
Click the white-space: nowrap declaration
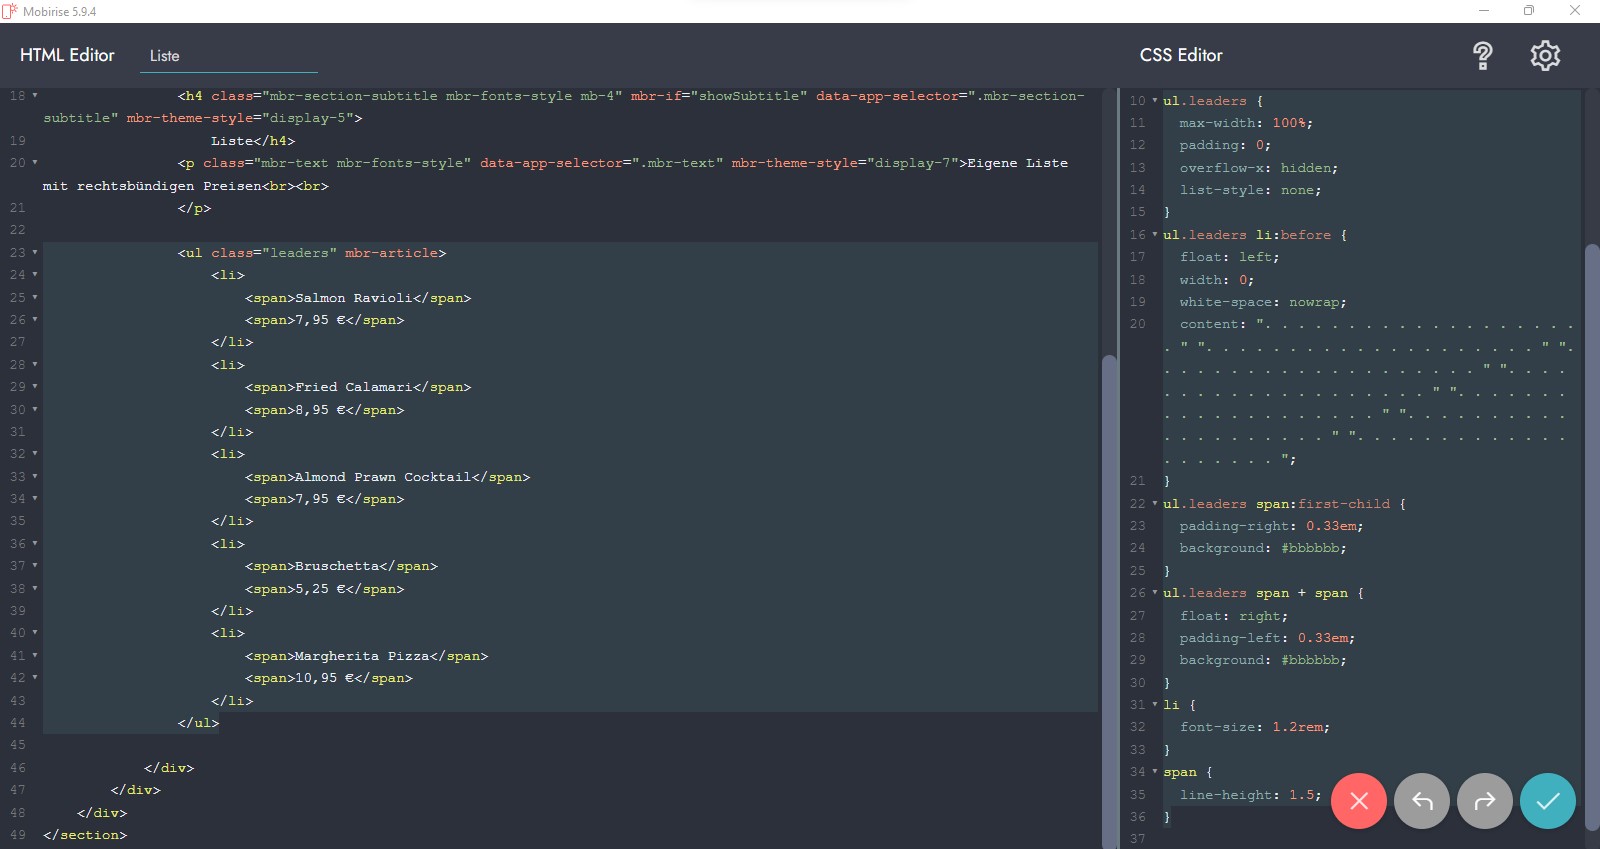[1263, 302]
